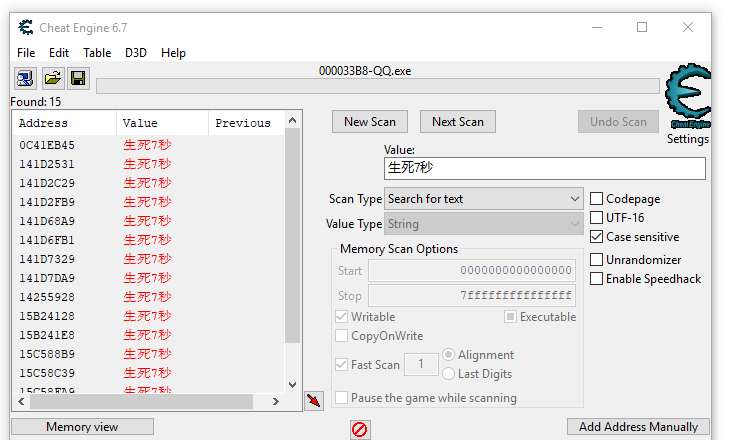Image resolution: width=730 pixels, height=440 pixels.
Task: Open the Scan Type dropdown
Action: 484,199
